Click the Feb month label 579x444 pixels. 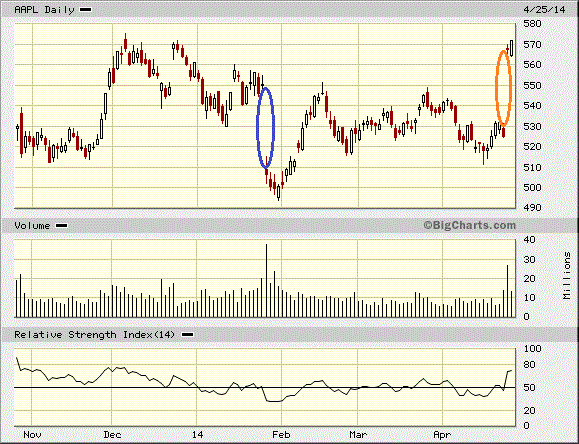click(x=281, y=434)
